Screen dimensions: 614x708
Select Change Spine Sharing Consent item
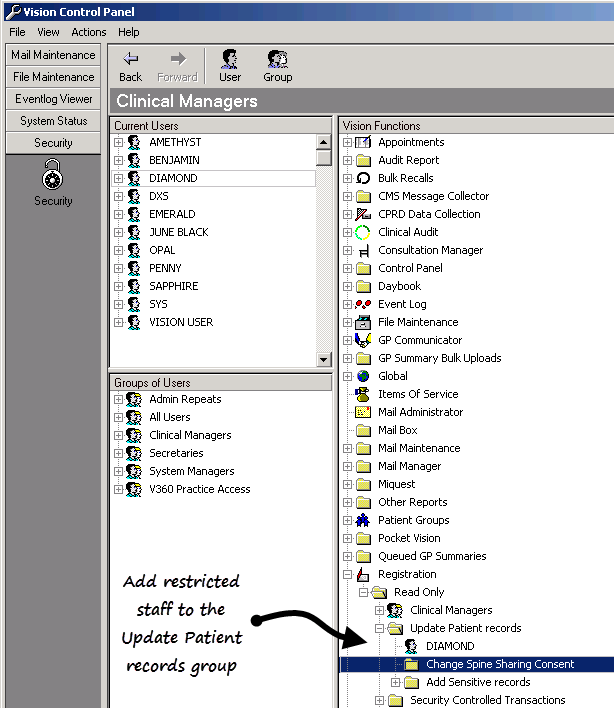[x=500, y=664]
